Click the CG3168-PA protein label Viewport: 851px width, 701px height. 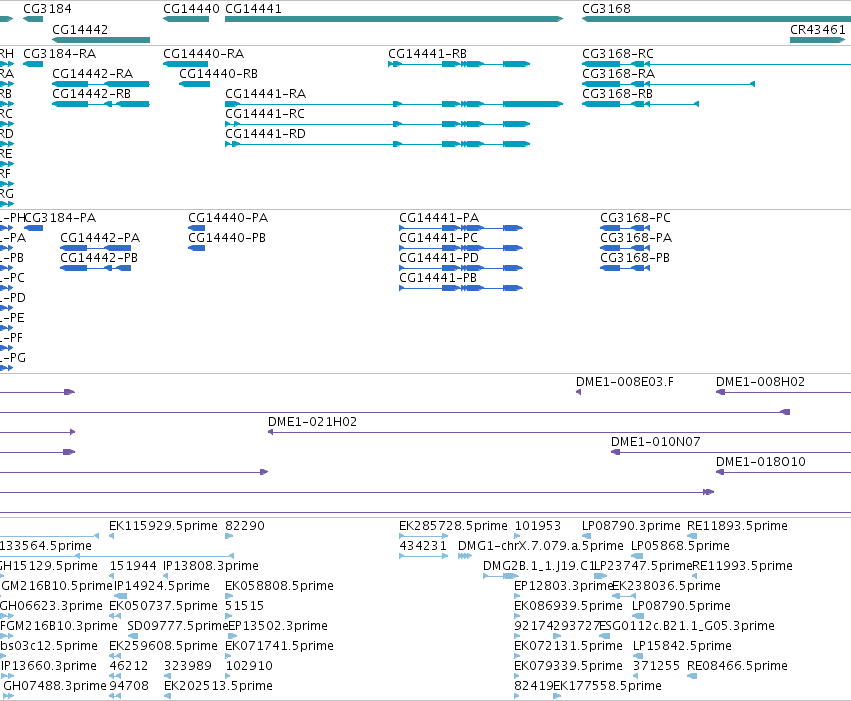coord(636,238)
